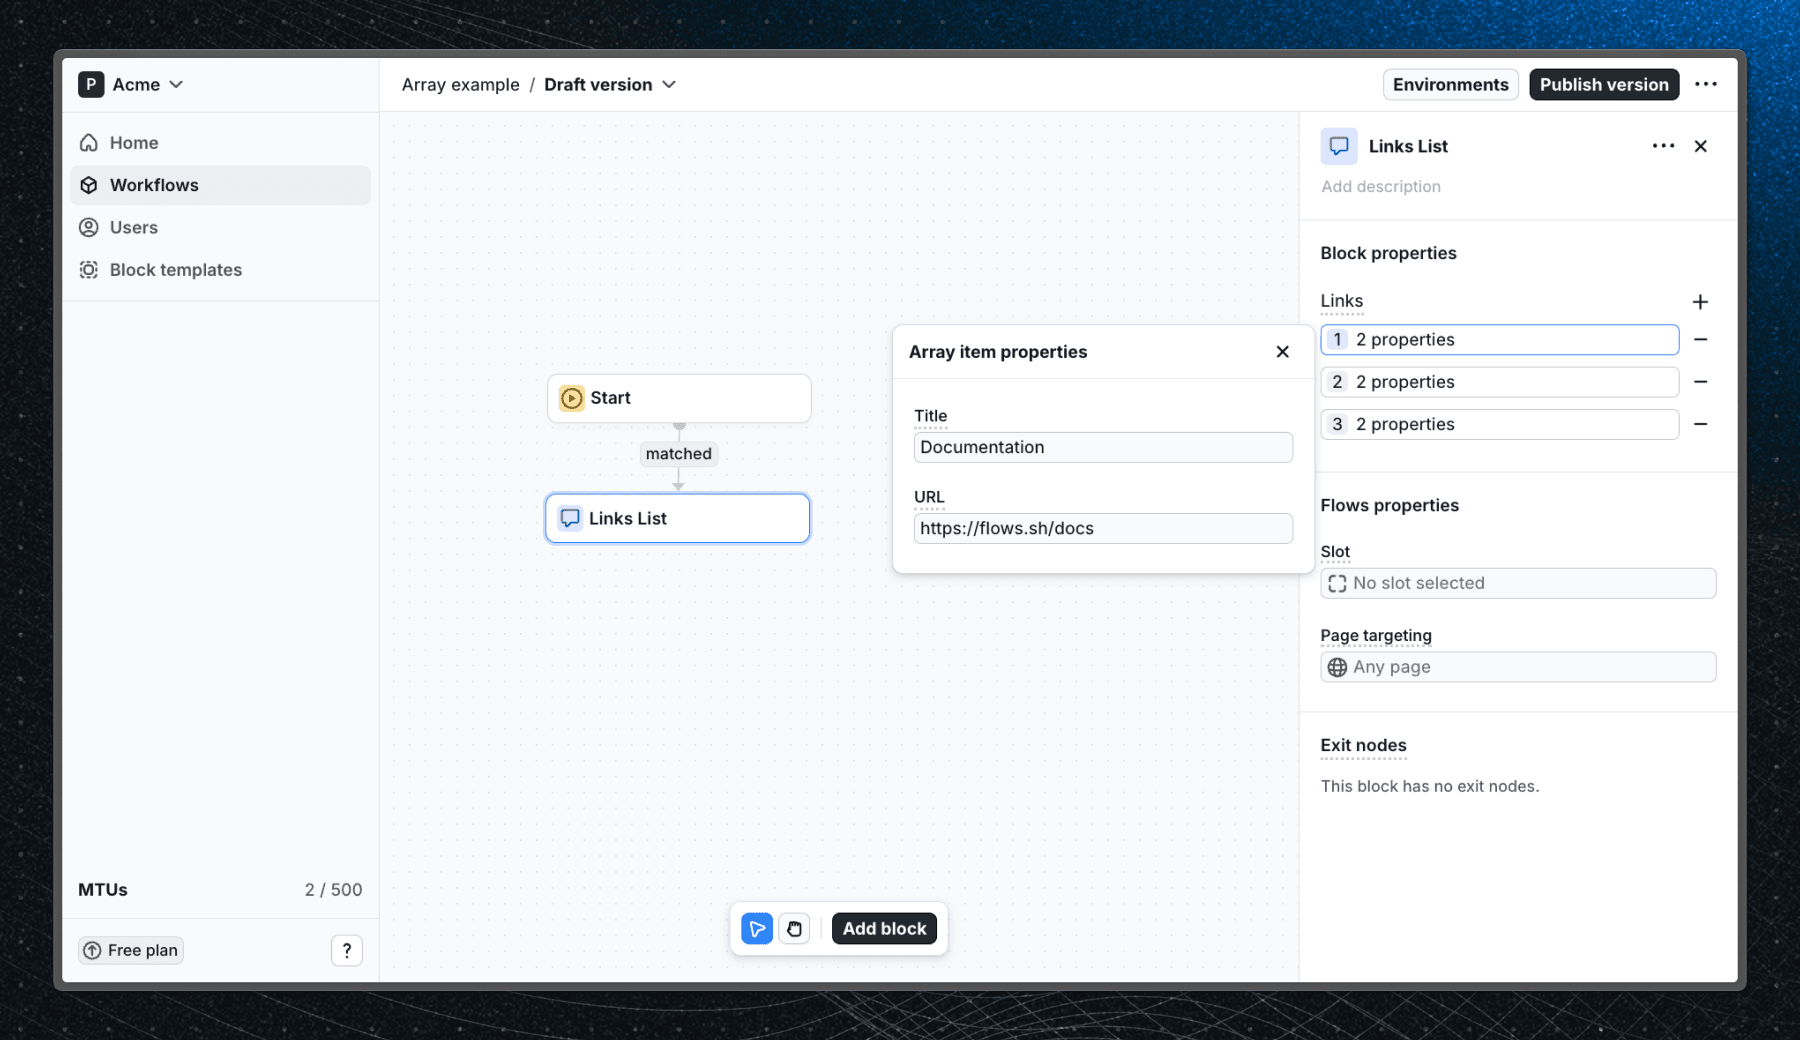Edit the Title field containing Documentation
This screenshot has width=1800, height=1040.
click(1102, 447)
